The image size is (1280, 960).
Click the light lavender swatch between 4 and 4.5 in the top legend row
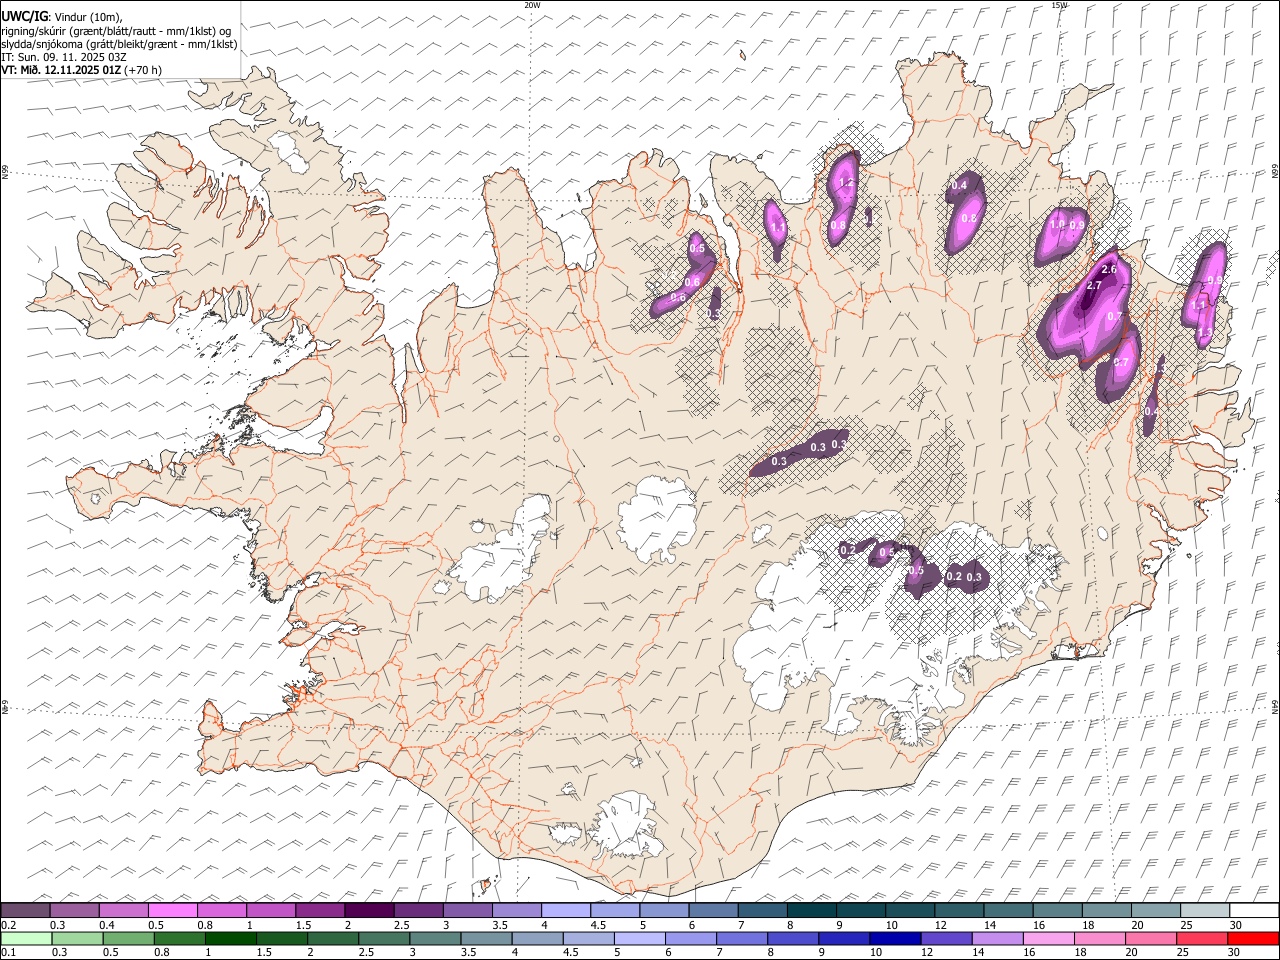point(565,911)
